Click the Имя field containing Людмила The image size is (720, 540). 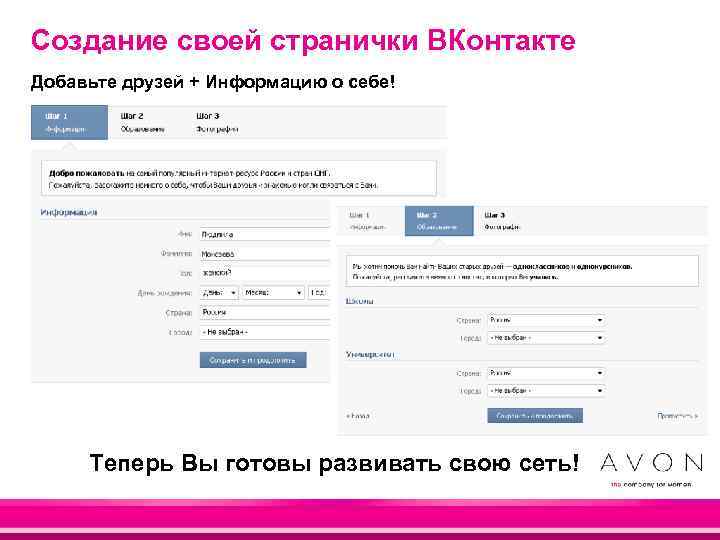point(264,235)
